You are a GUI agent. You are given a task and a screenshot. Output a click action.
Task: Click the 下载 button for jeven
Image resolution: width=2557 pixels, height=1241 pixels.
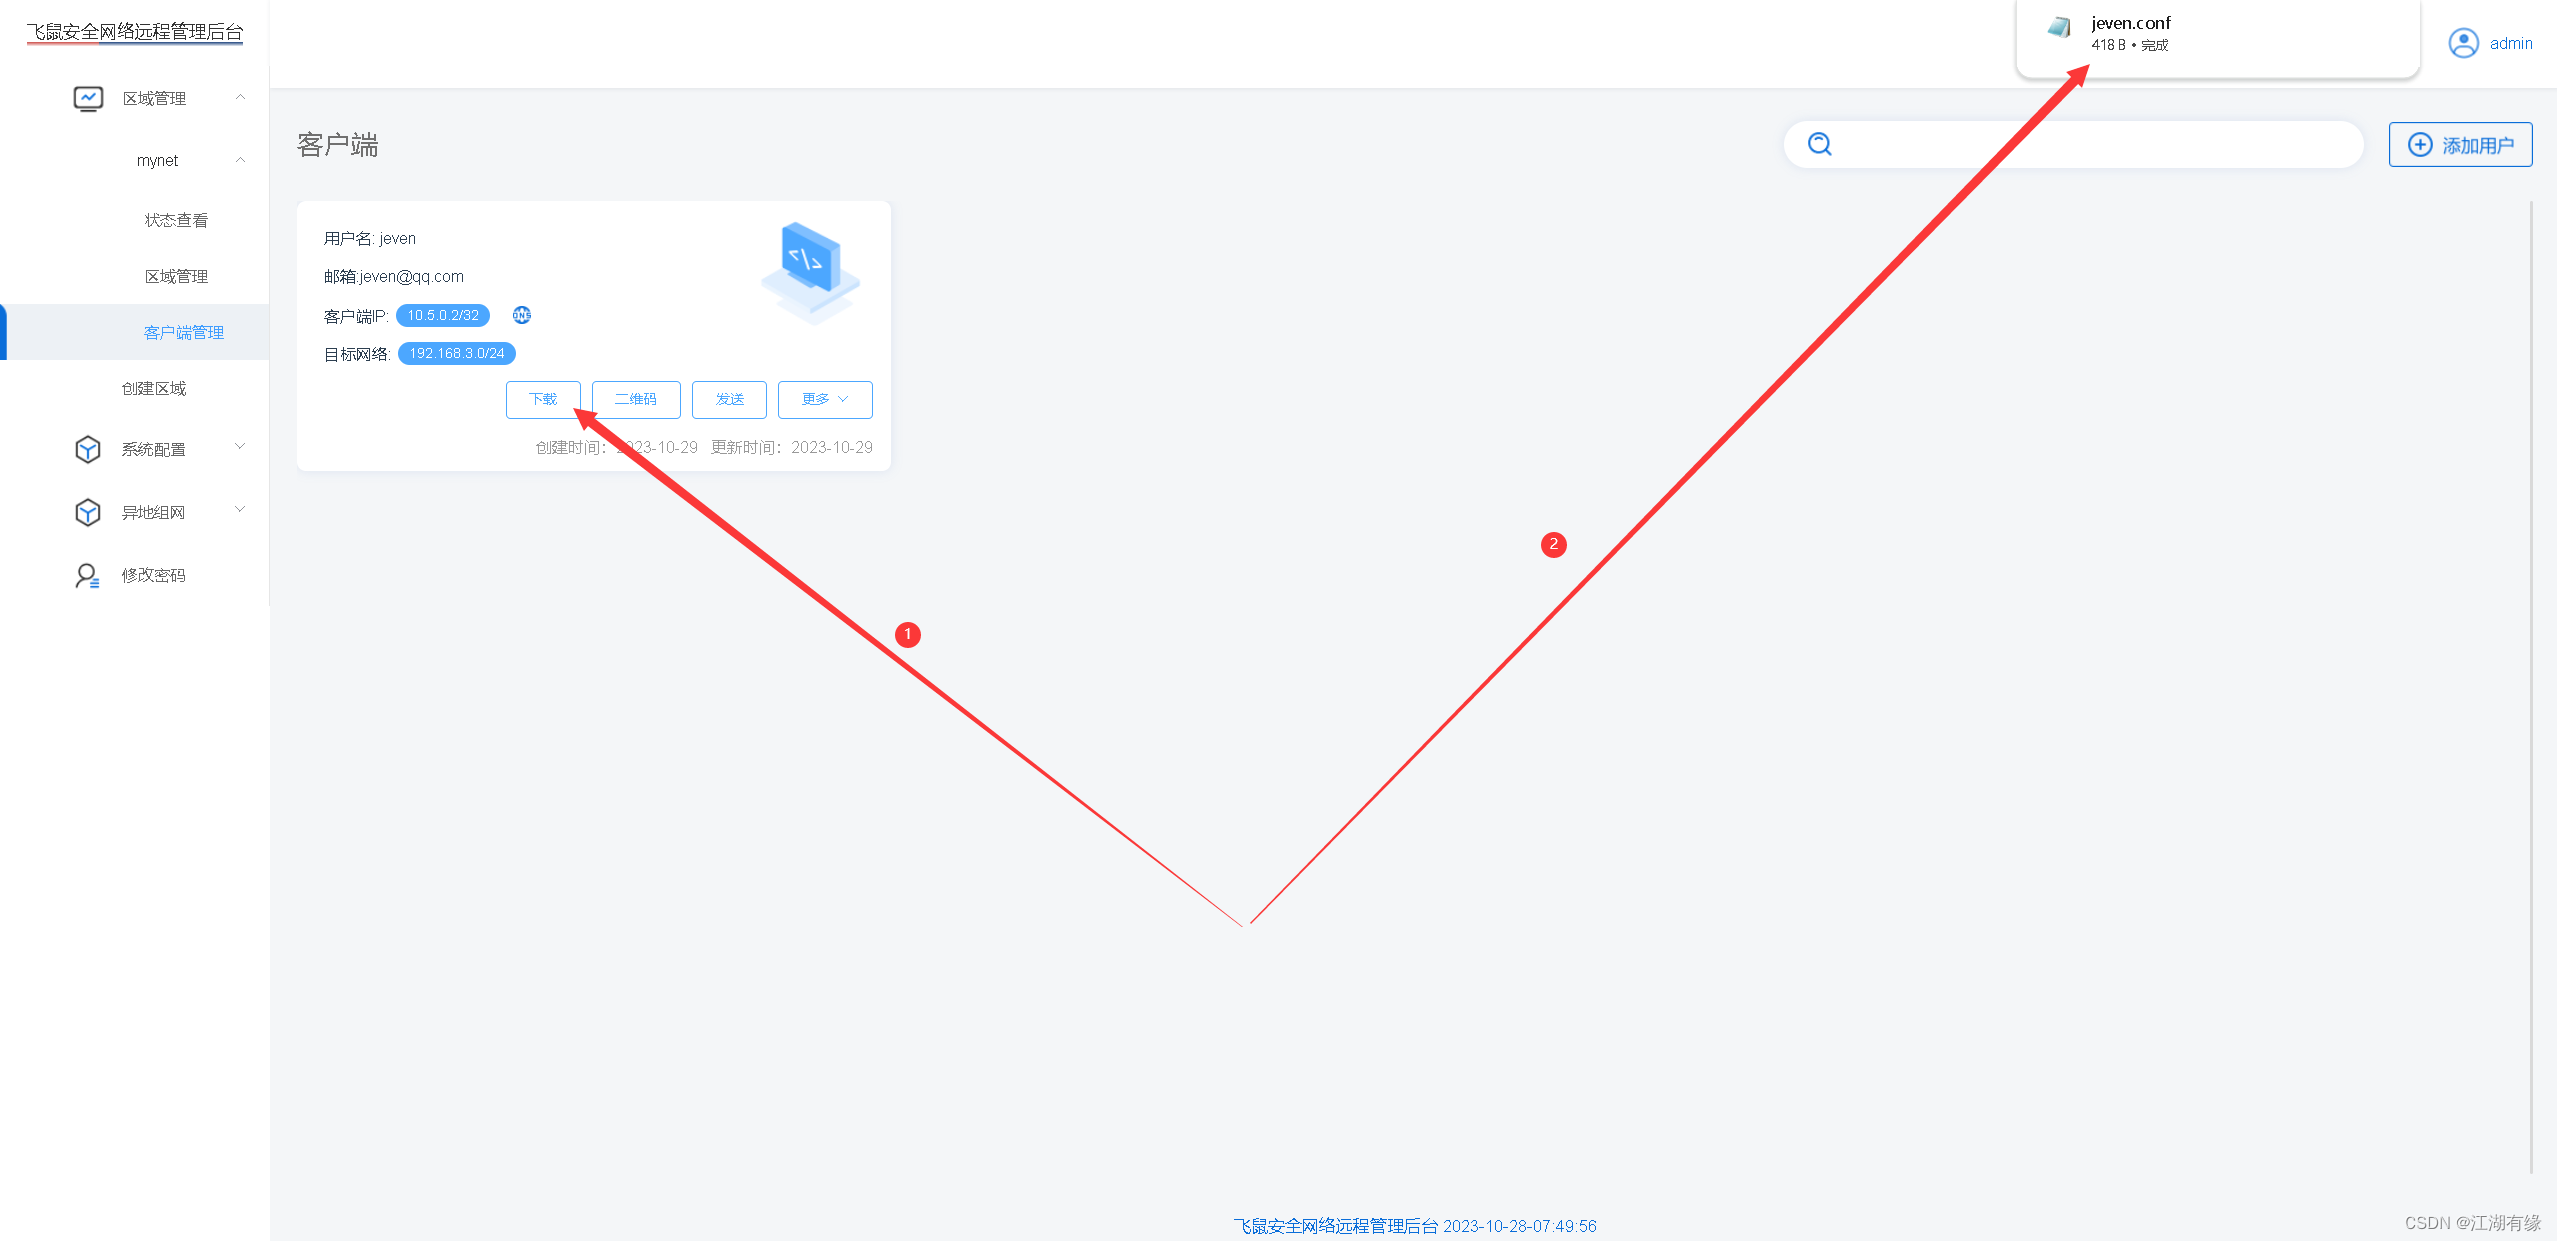[543, 399]
